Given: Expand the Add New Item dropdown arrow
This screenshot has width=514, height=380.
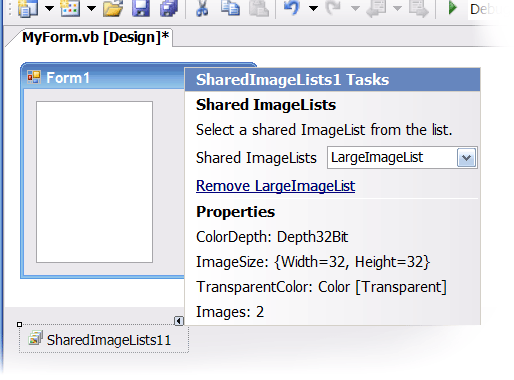Looking at the screenshot, I should pos(91,8).
